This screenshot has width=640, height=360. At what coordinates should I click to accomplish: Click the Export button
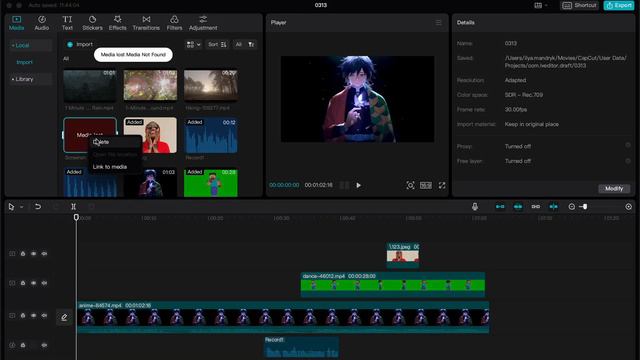tap(619, 5)
